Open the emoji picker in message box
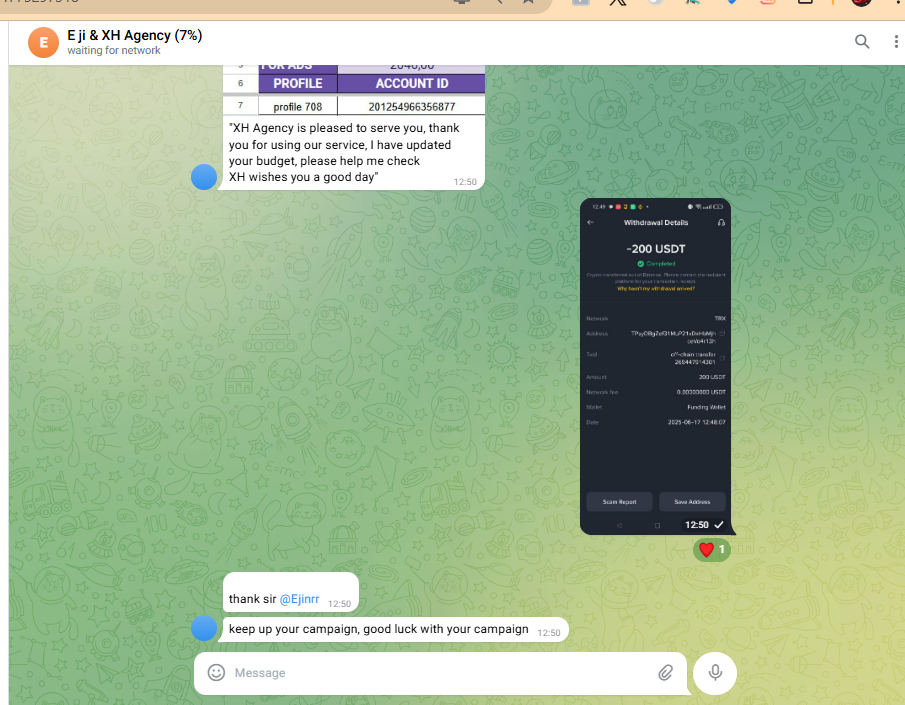The height and width of the screenshot is (705, 905). [216, 673]
